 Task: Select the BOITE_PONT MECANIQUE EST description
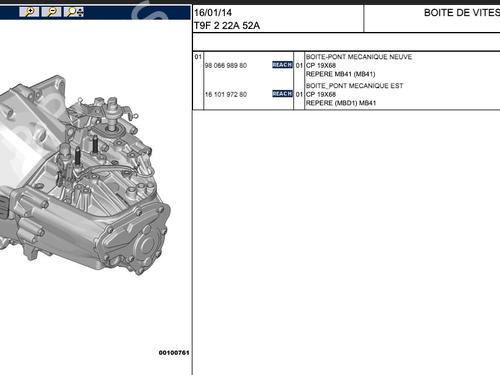(354, 86)
